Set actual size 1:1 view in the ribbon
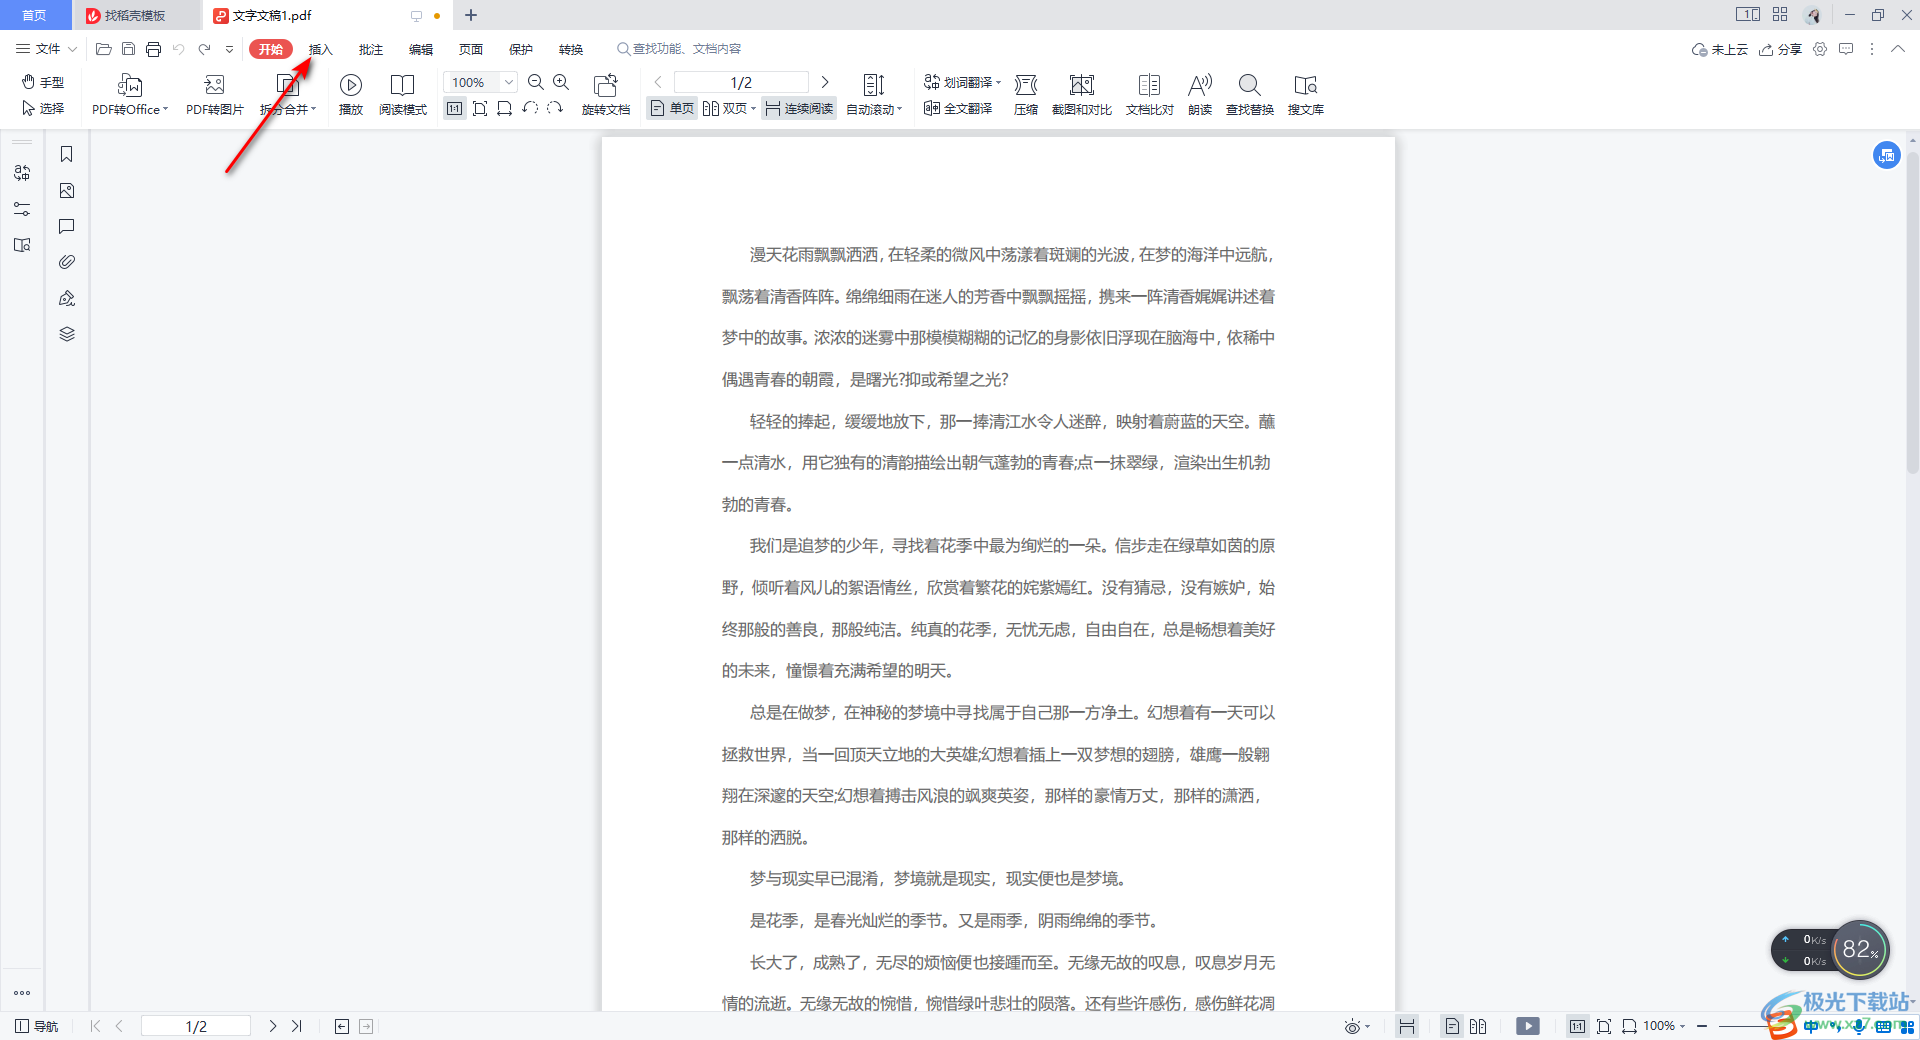This screenshot has height=1040, width=1920. tap(455, 108)
